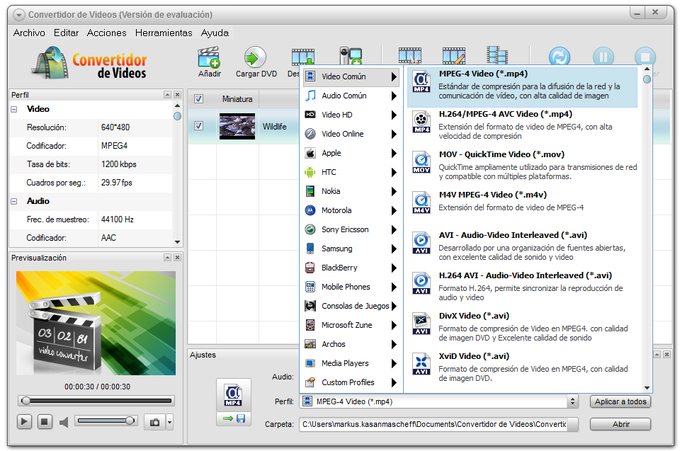Toggle the select-all checkbox in list header
The width and height of the screenshot is (680, 451).
coord(199,99)
